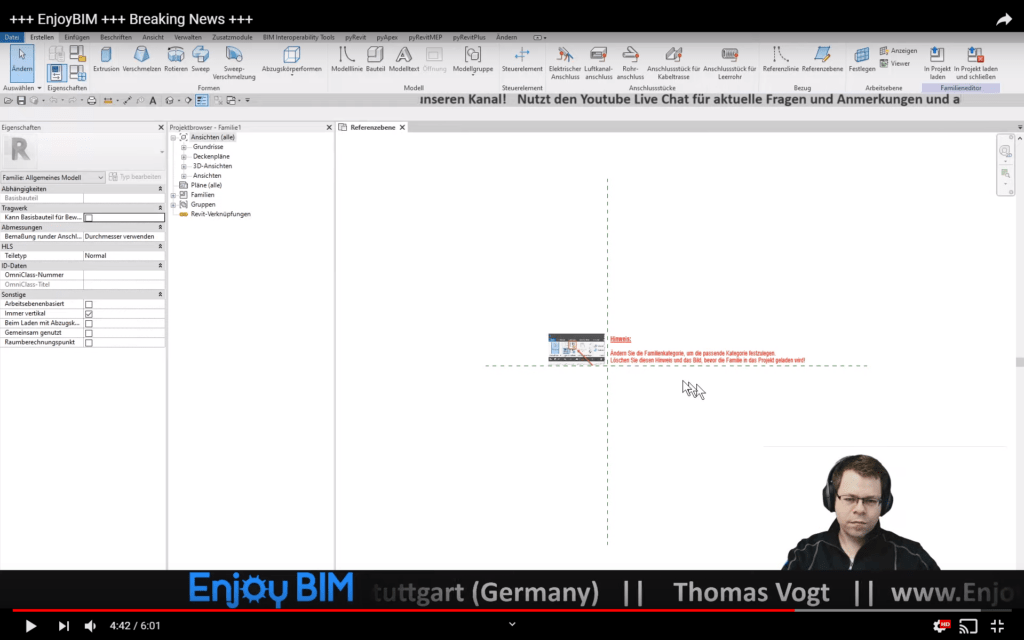Click the text A icon in quick access toolbar
This screenshot has width=1024, height=640.
point(153,101)
